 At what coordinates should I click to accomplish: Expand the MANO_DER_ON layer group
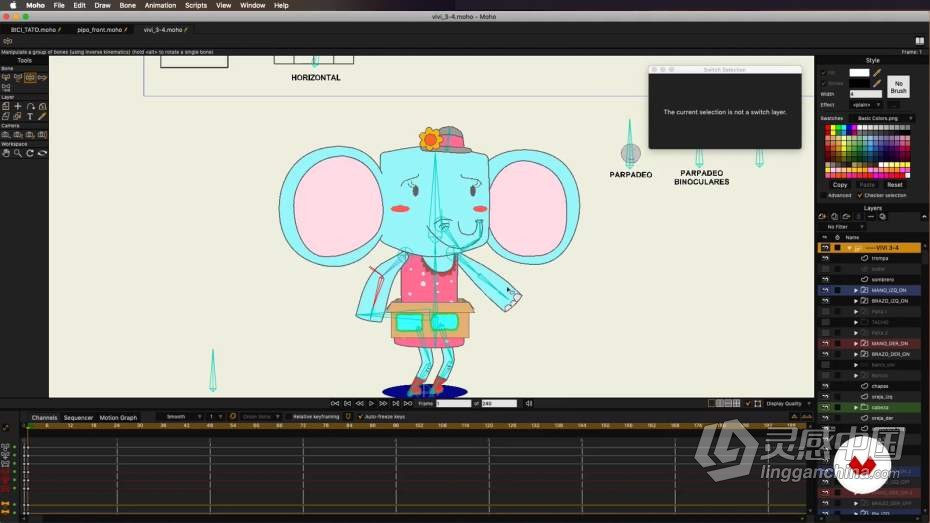pos(856,343)
